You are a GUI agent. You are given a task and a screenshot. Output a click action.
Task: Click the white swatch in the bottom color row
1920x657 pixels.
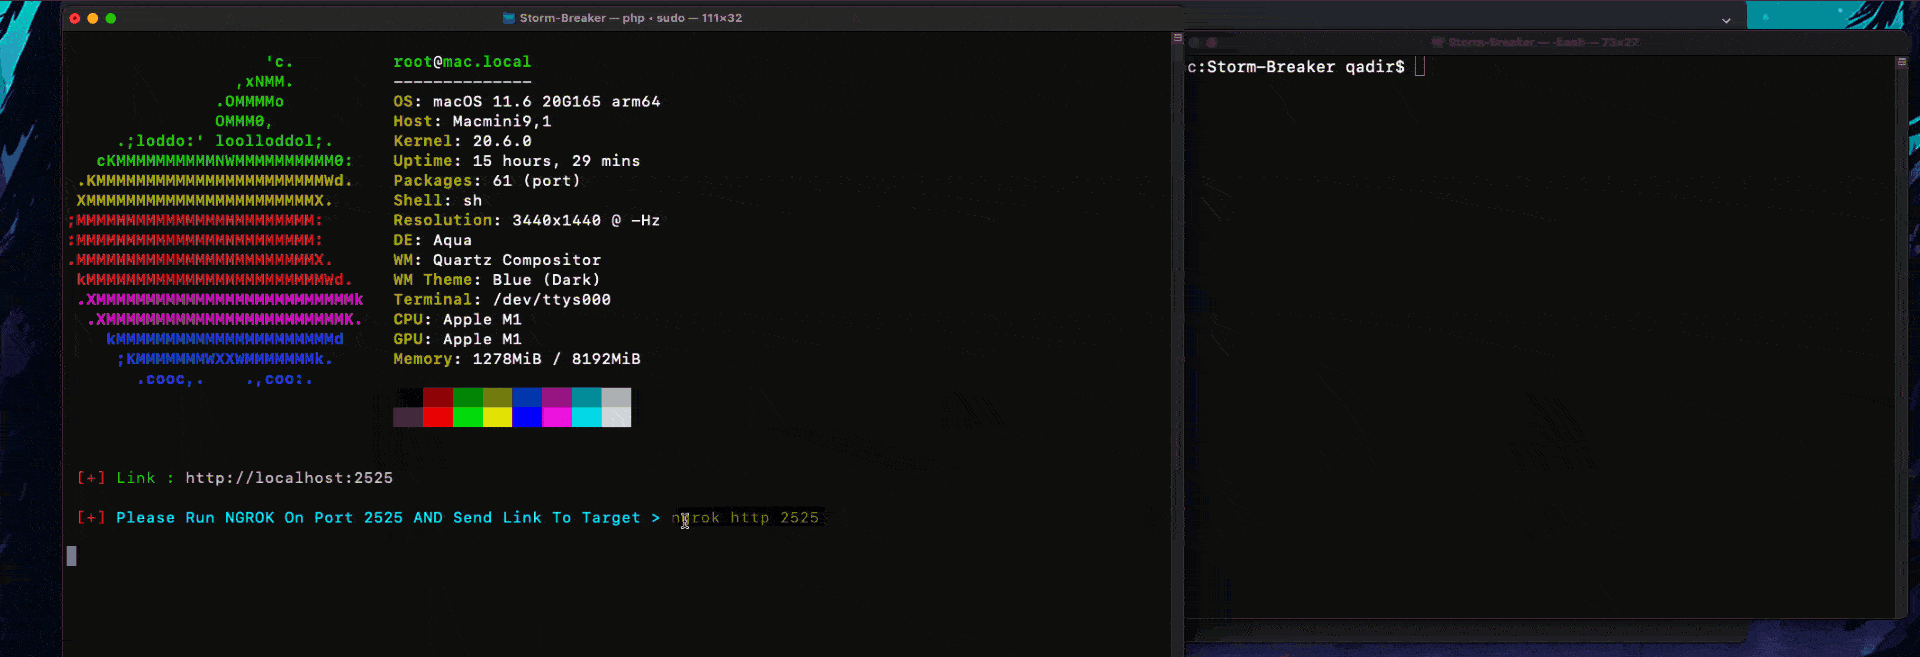(x=616, y=417)
